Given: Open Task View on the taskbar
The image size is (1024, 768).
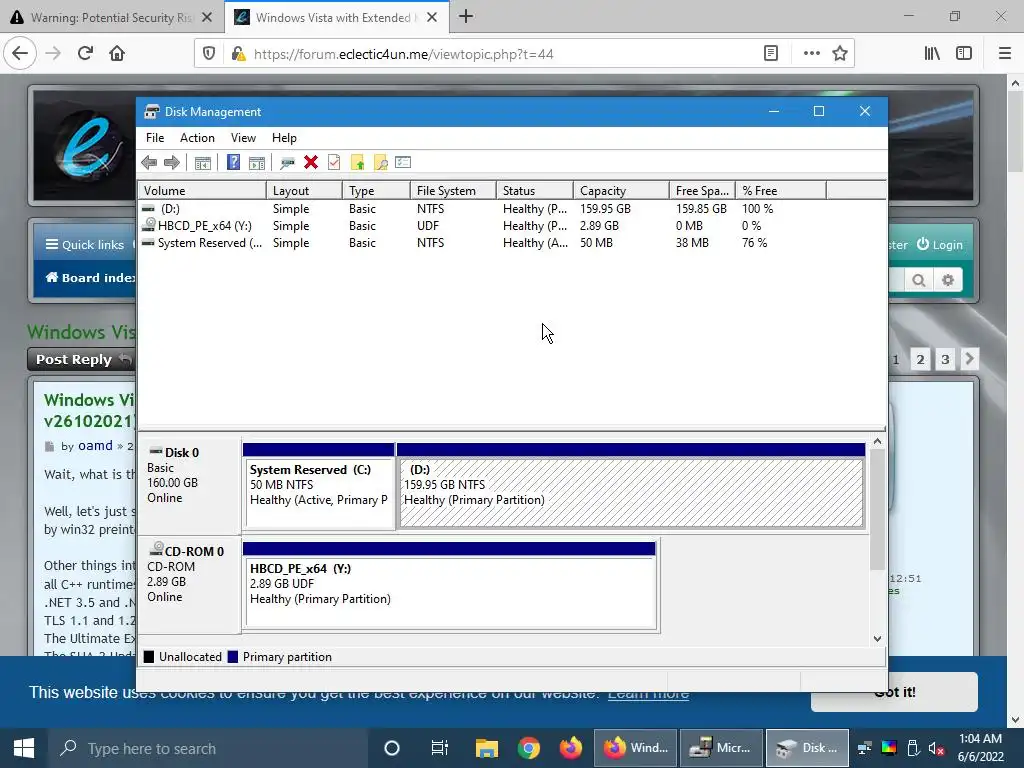Looking at the screenshot, I should 440,748.
